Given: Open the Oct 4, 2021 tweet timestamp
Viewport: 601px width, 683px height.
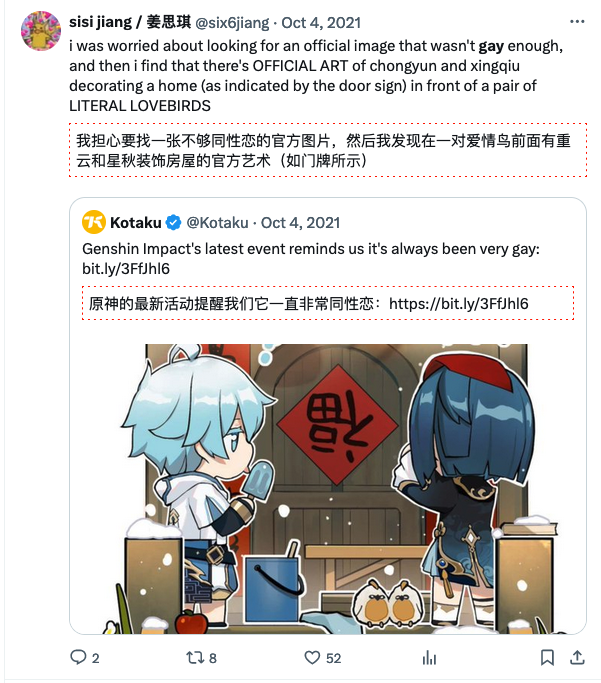Looking at the screenshot, I should tap(321, 23).
